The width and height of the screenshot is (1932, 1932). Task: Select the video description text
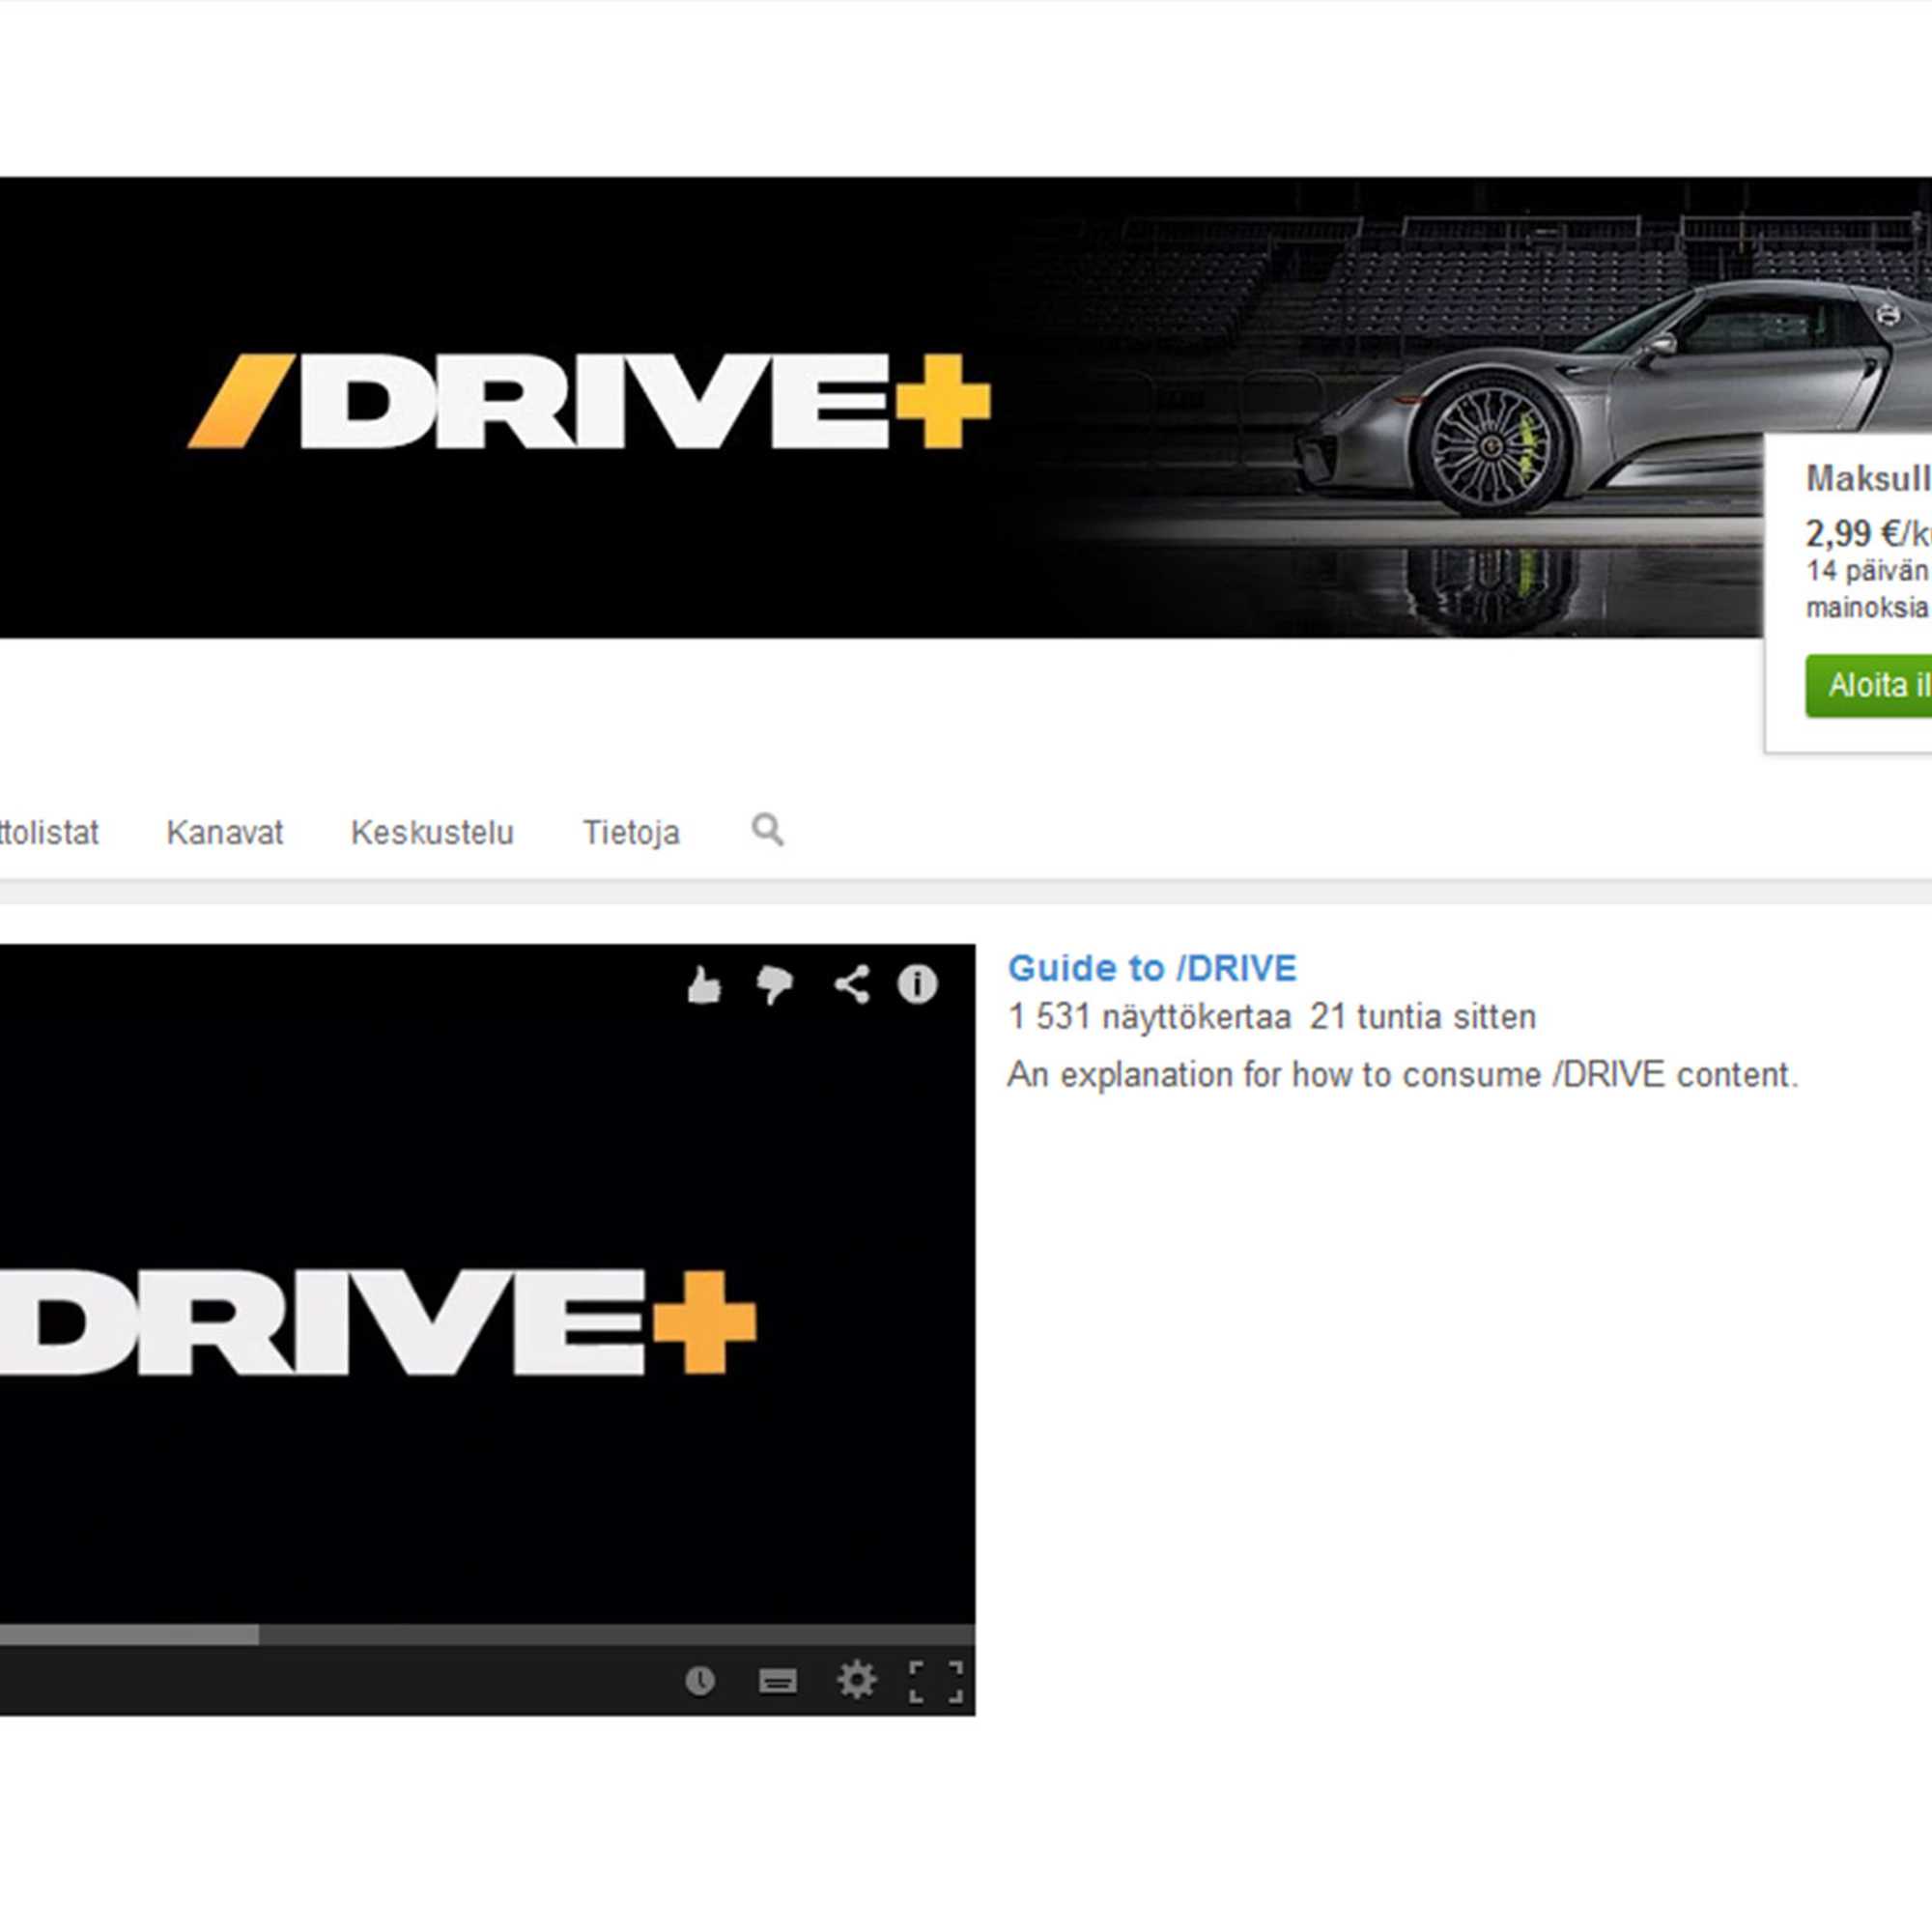pyautogui.click(x=1403, y=1075)
